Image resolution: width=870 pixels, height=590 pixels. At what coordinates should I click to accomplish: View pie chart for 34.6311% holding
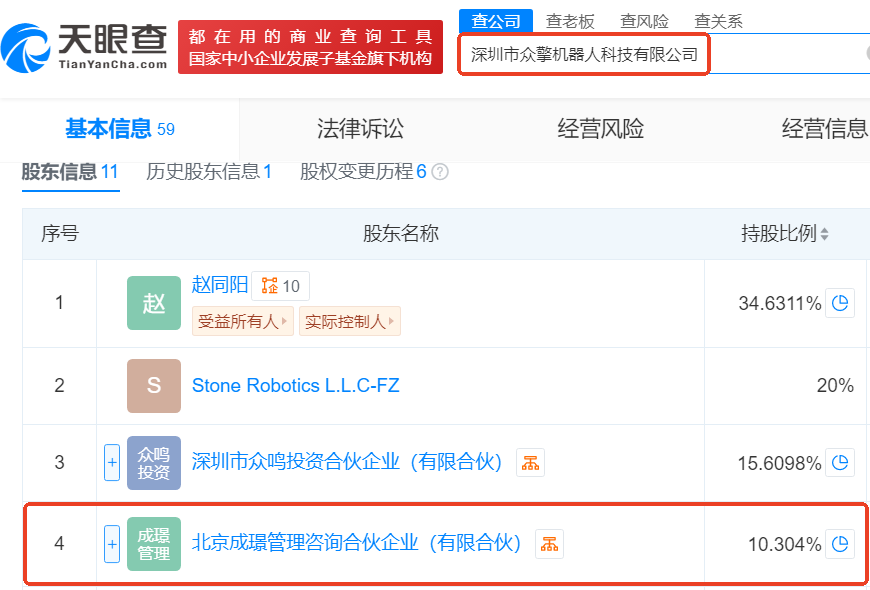(x=839, y=303)
